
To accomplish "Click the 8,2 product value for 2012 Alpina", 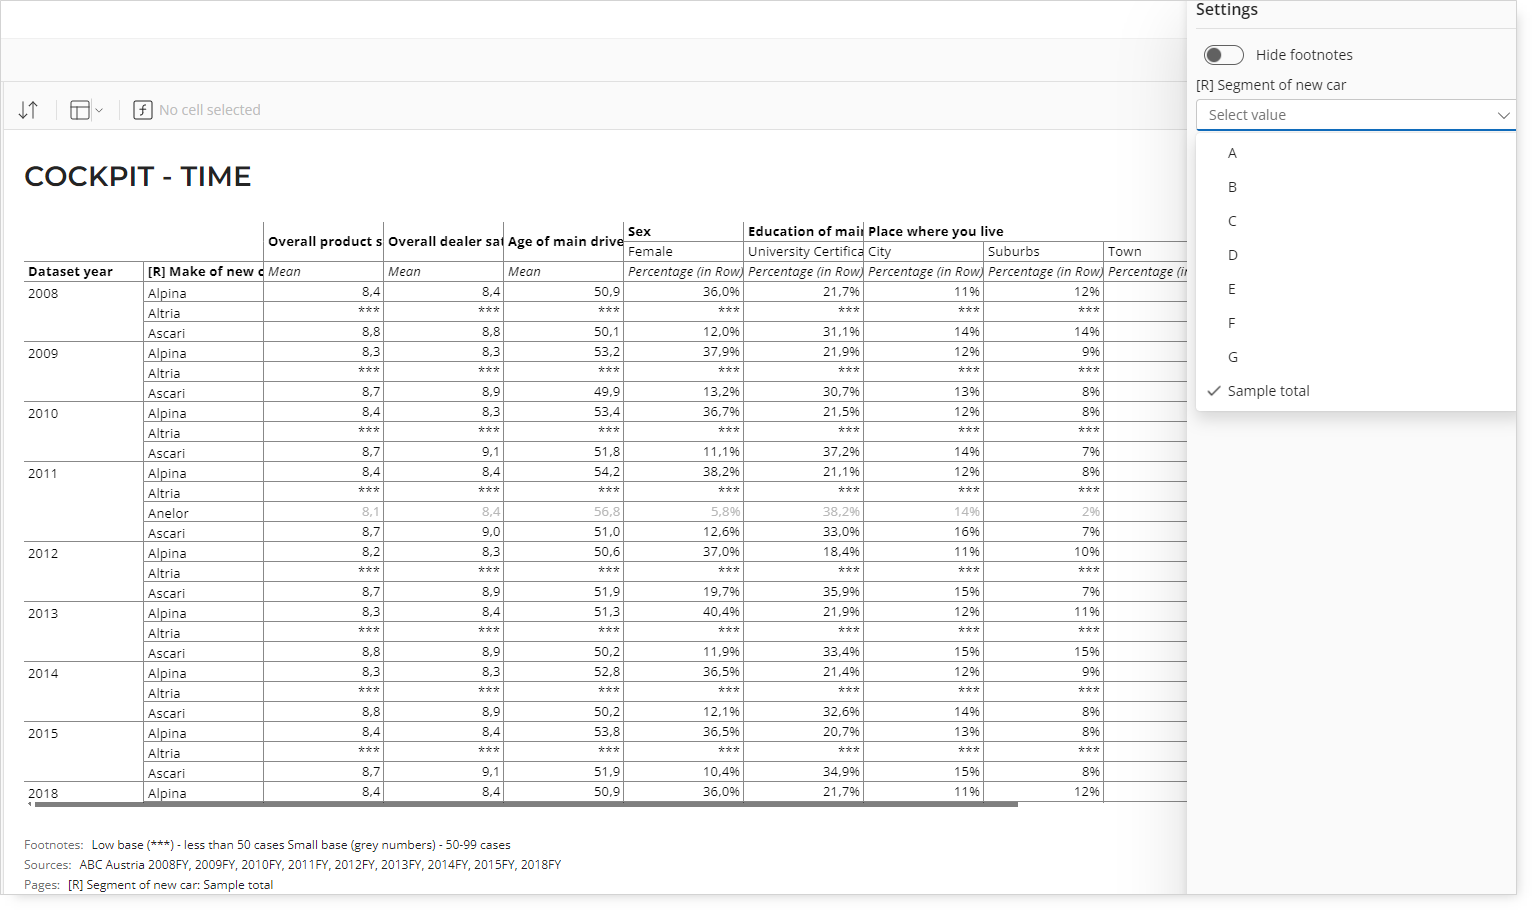I will [371, 552].
